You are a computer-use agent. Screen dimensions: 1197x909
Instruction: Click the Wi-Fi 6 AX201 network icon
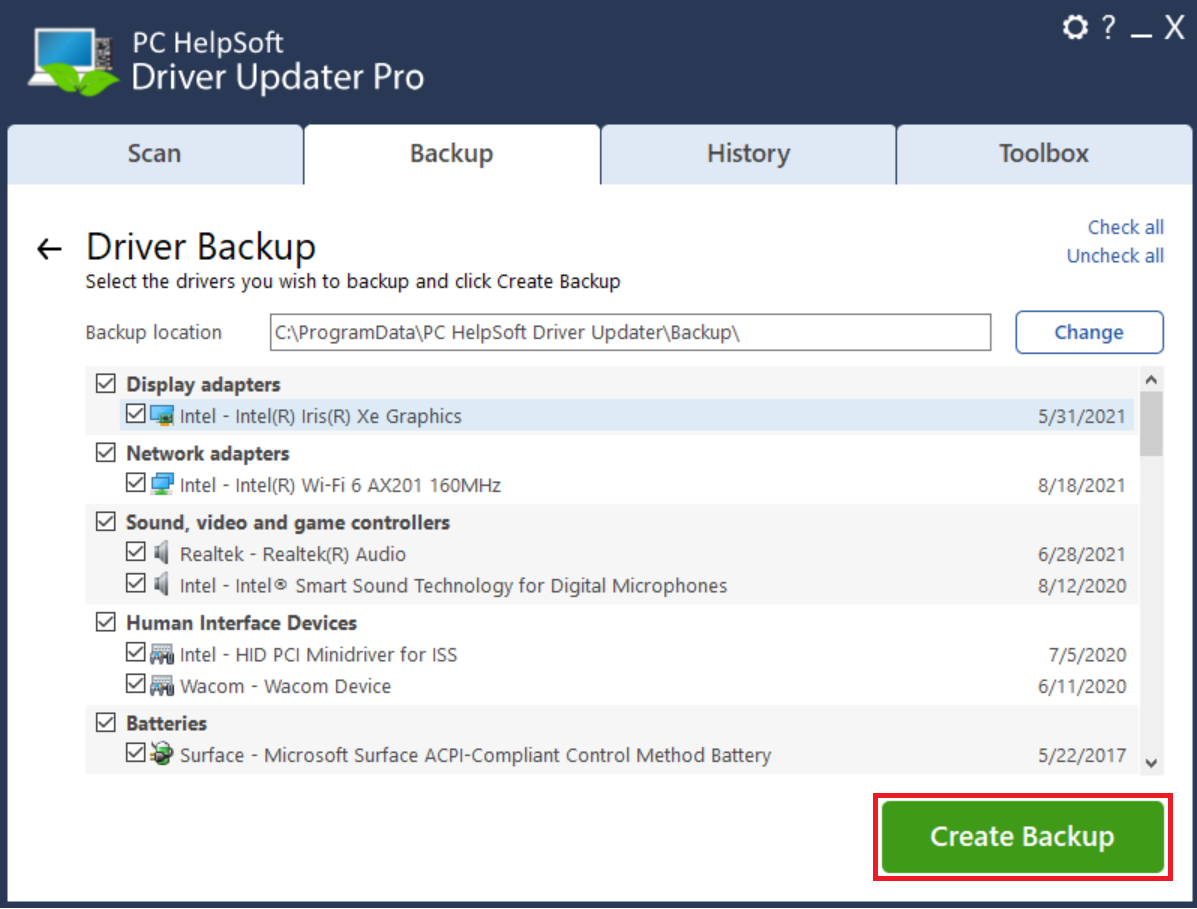pyautogui.click(x=162, y=484)
